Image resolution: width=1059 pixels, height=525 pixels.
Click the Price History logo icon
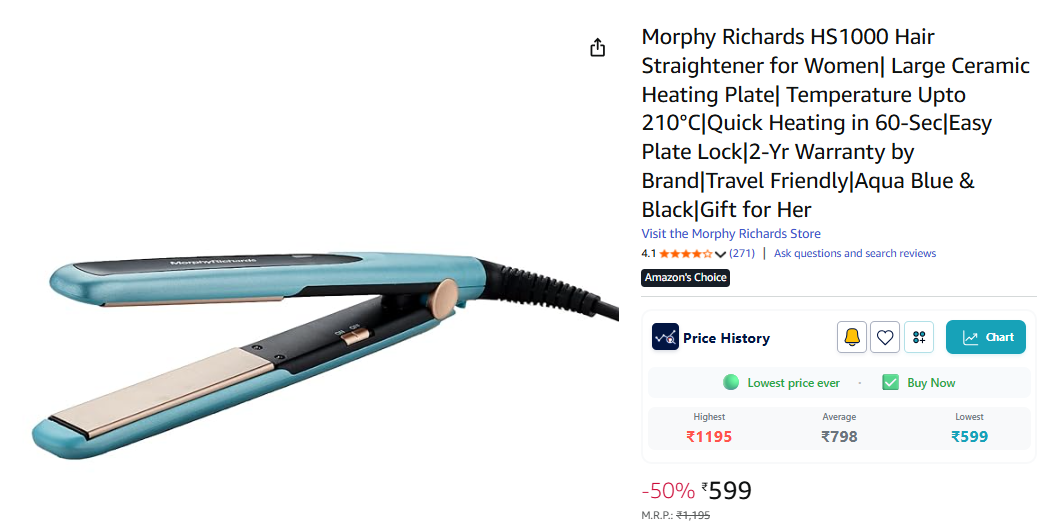[x=665, y=338]
